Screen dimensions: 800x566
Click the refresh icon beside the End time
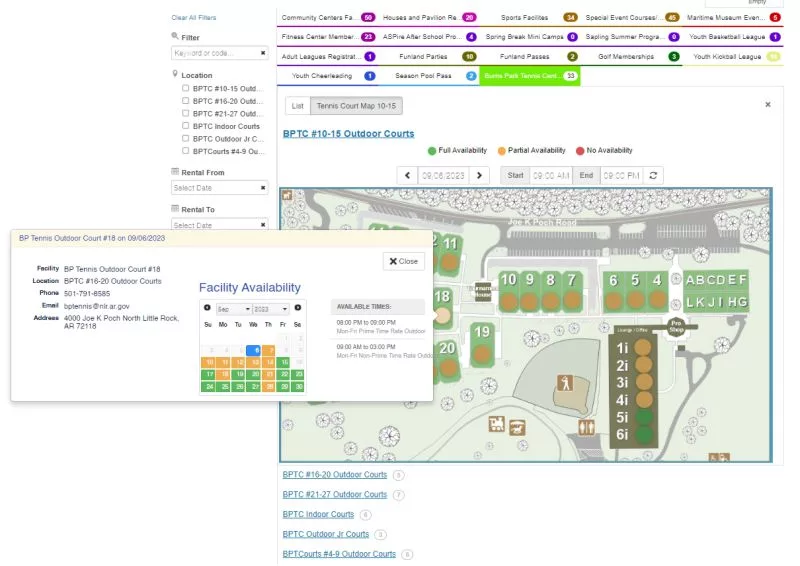654,175
